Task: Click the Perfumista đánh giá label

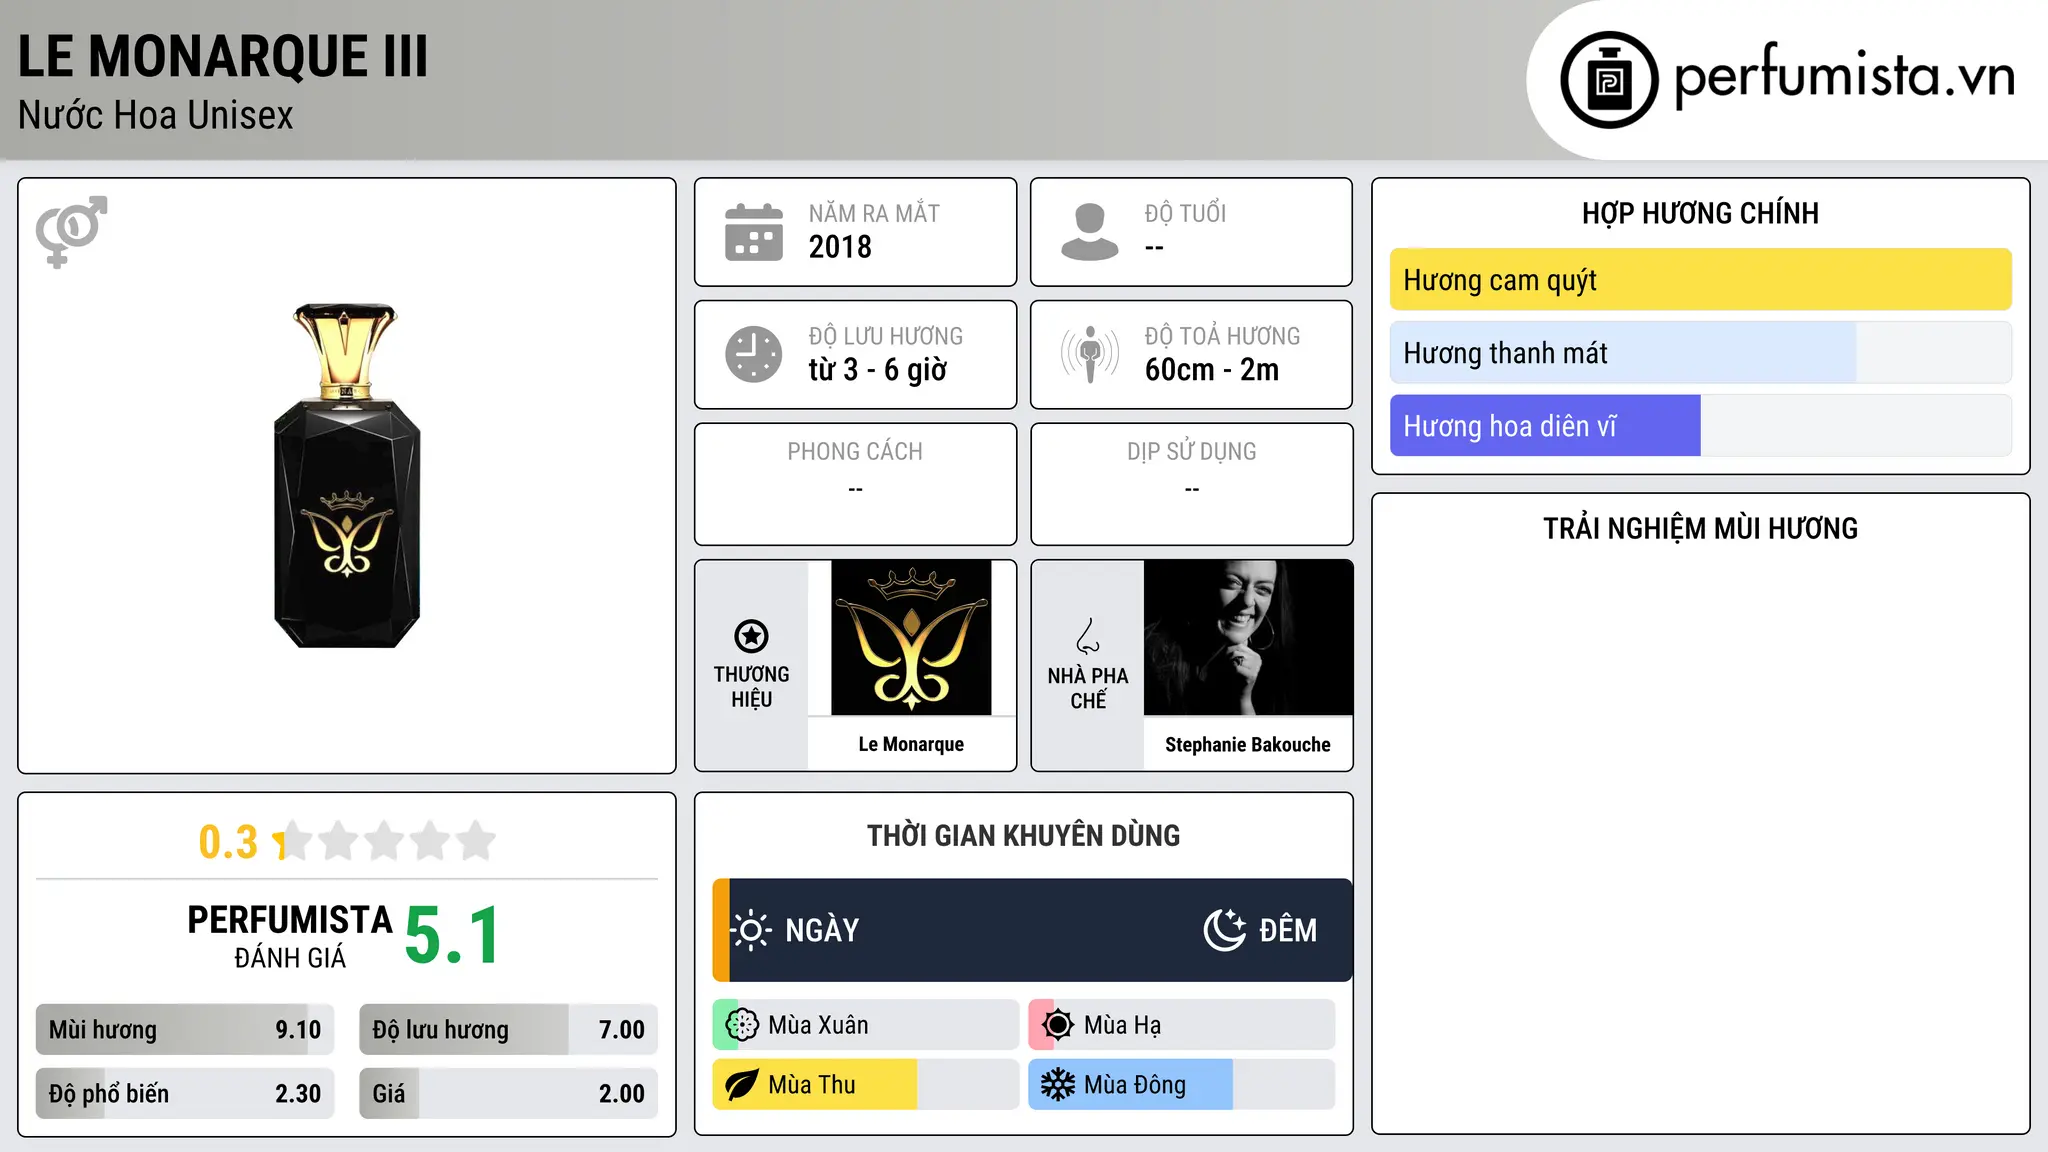Action: [290, 936]
